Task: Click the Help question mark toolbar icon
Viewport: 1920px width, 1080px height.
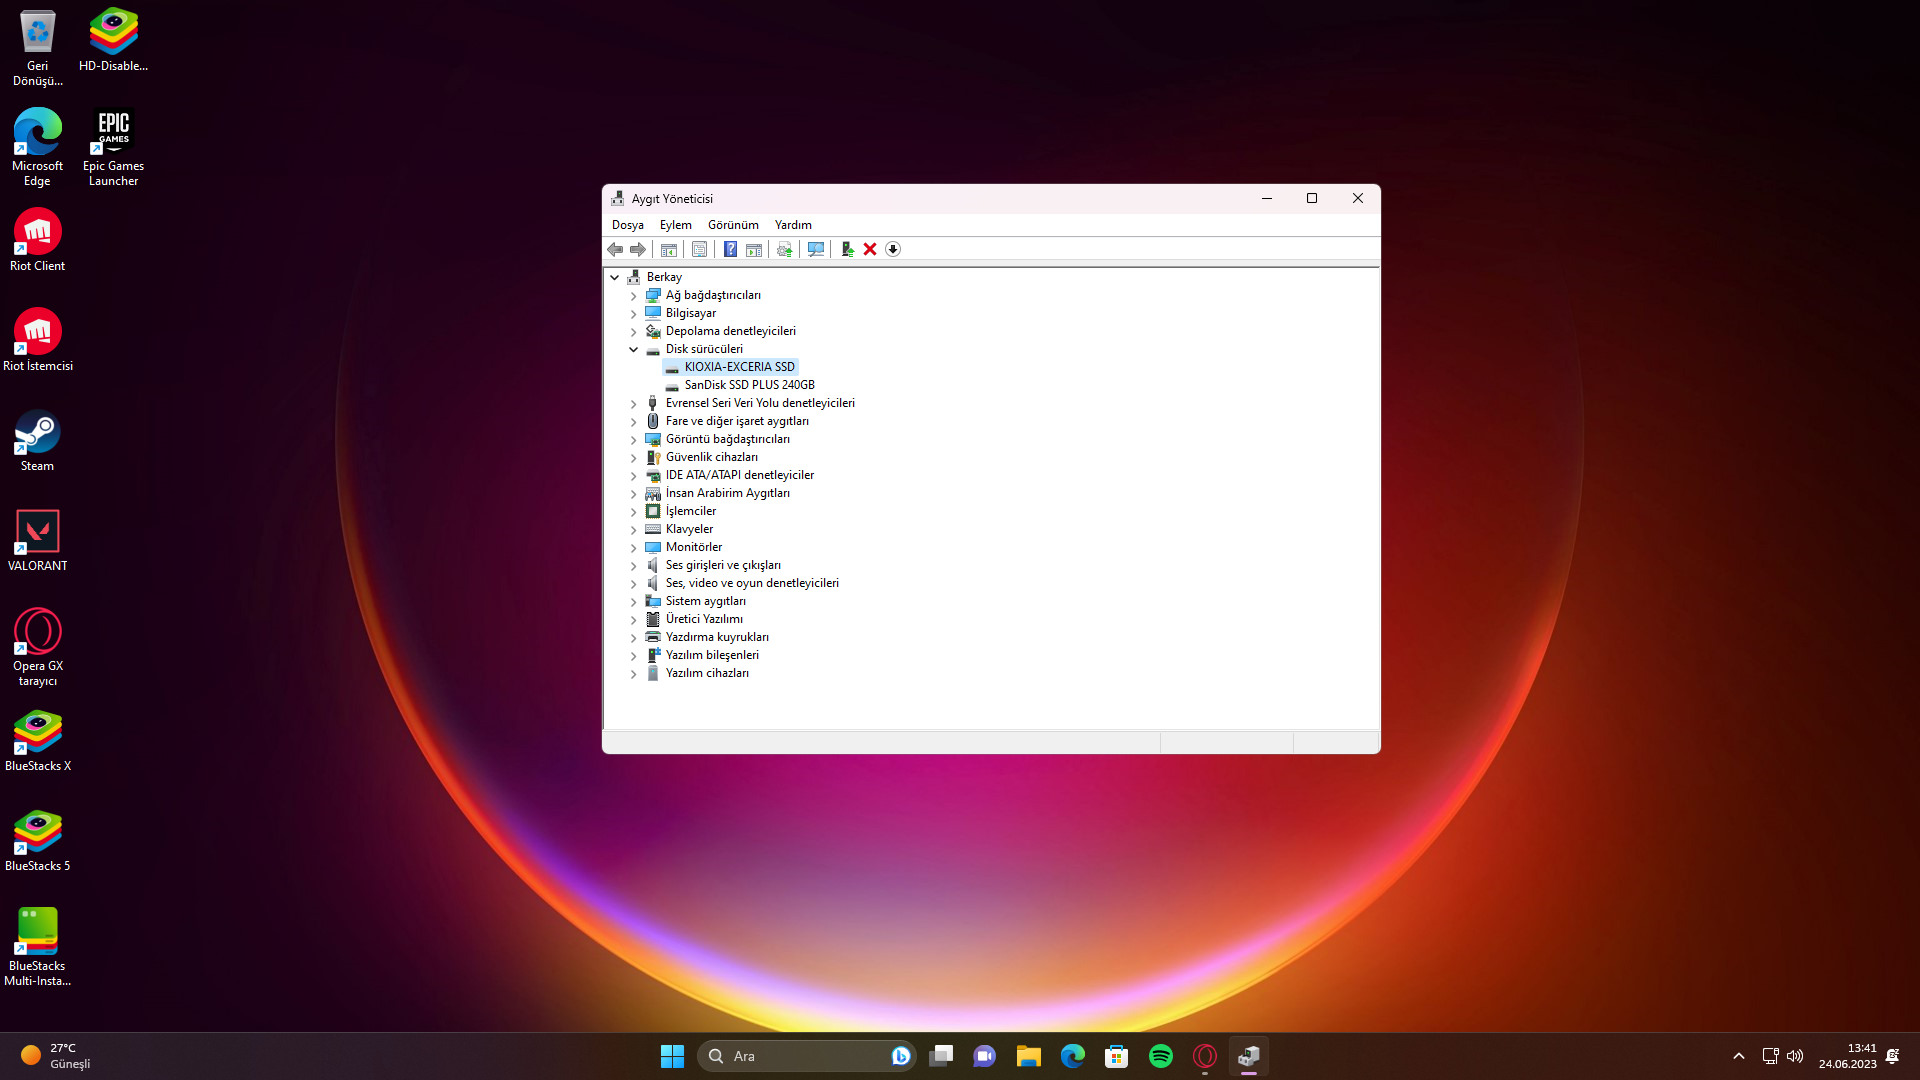Action: (730, 249)
